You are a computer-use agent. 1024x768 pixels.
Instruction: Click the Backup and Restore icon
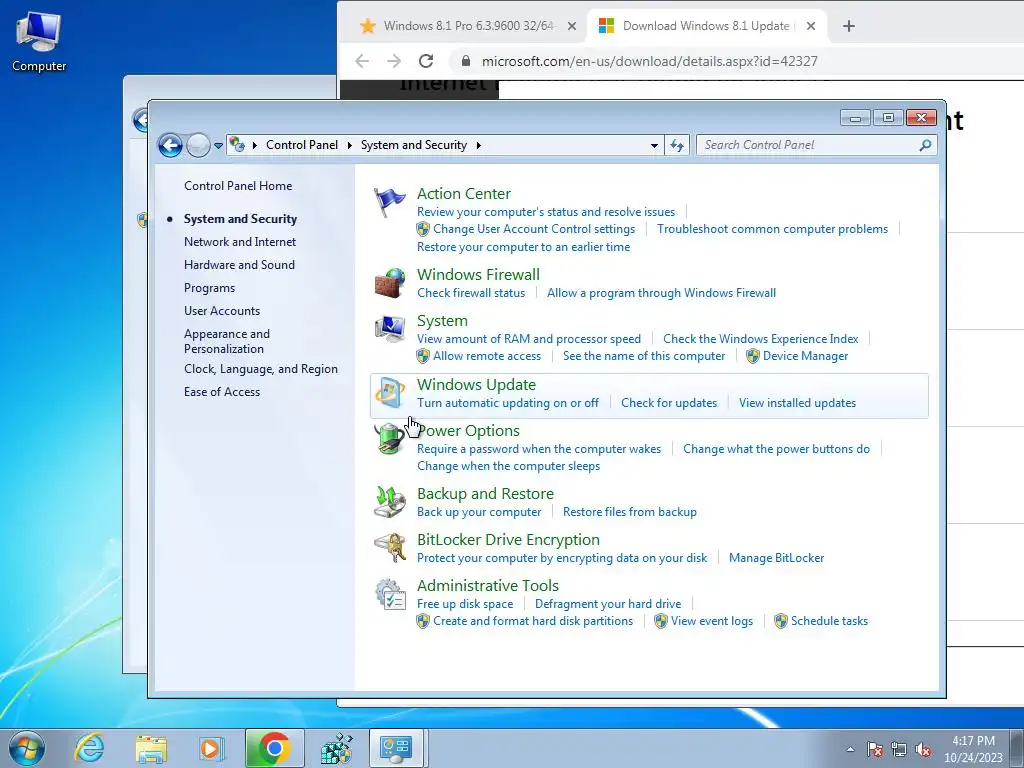point(390,502)
